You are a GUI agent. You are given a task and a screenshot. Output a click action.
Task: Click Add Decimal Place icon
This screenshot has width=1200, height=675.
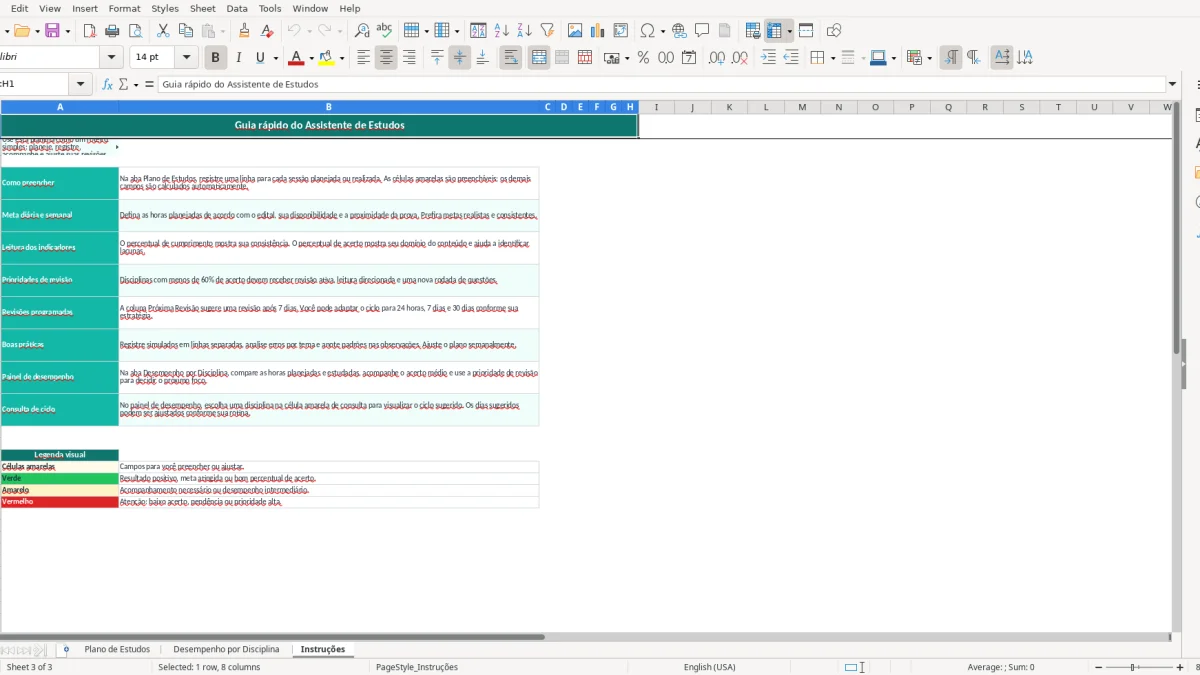(717, 58)
